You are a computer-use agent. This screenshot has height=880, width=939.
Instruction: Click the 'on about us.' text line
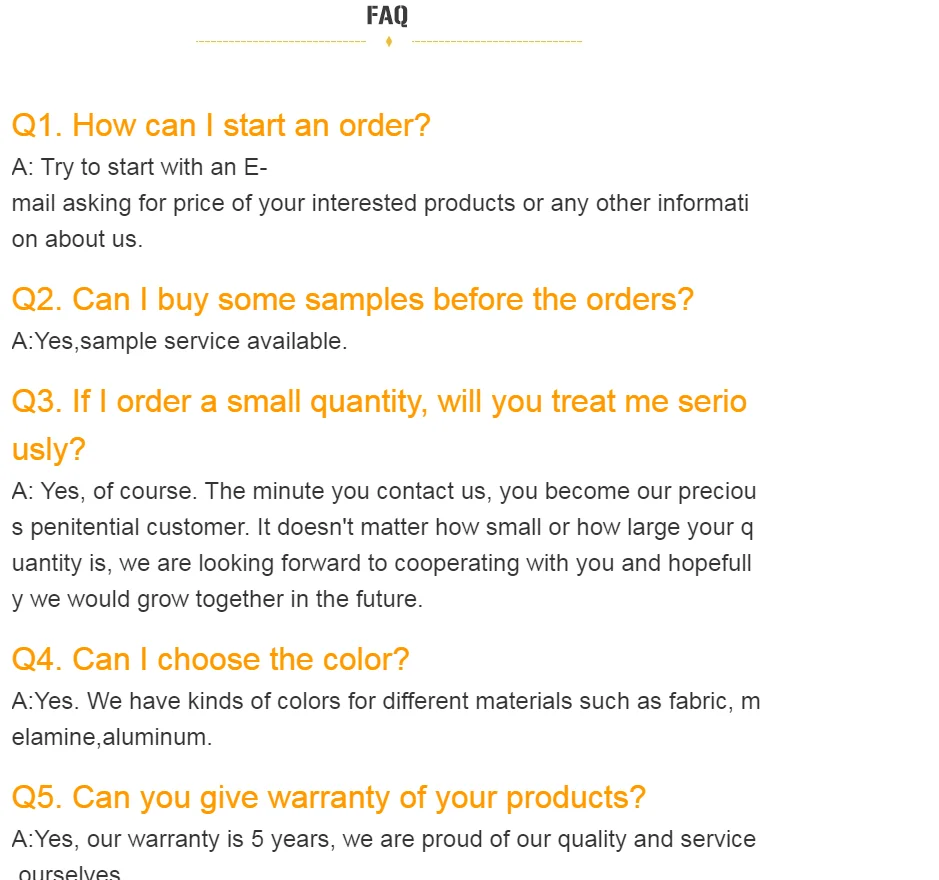click(x=77, y=239)
